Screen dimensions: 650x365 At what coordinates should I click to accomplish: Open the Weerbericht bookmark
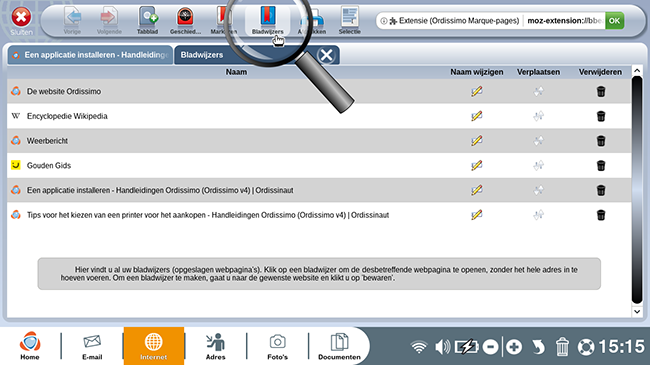47,141
